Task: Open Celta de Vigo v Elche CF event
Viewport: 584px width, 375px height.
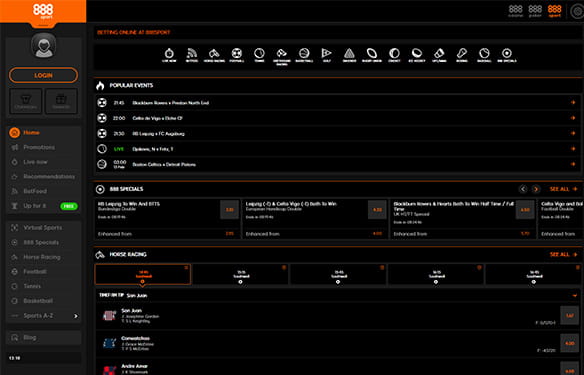Action: click(x=337, y=118)
